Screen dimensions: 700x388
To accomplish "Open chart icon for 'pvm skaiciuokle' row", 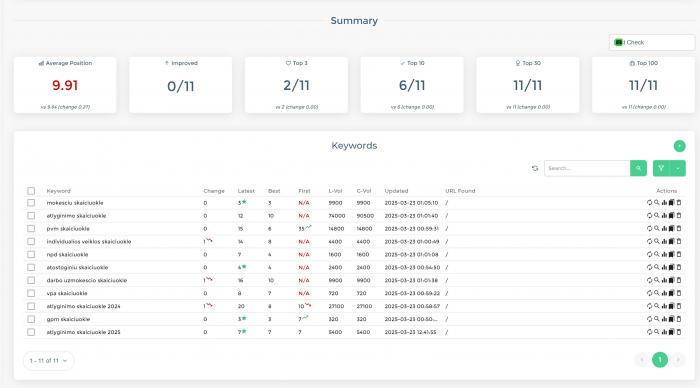I will click(664, 229).
